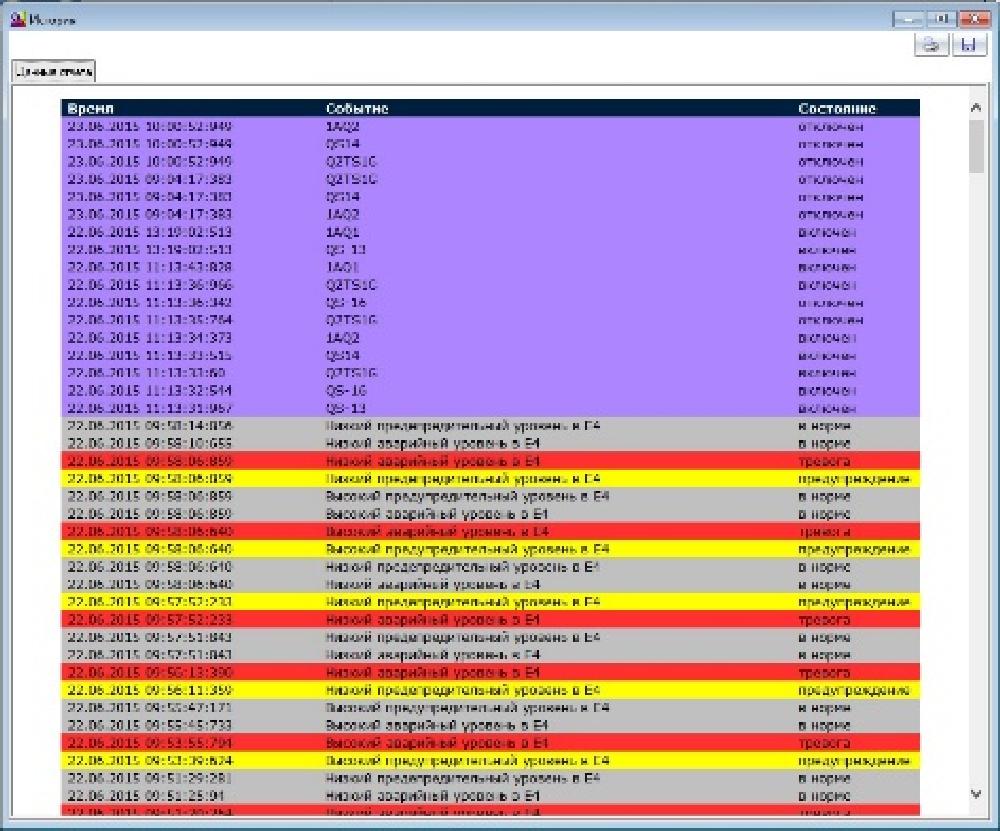Maximize the История window
The width and height of the screenshot is (1000, 831).
pyautogui.click(x=941, y=20)
